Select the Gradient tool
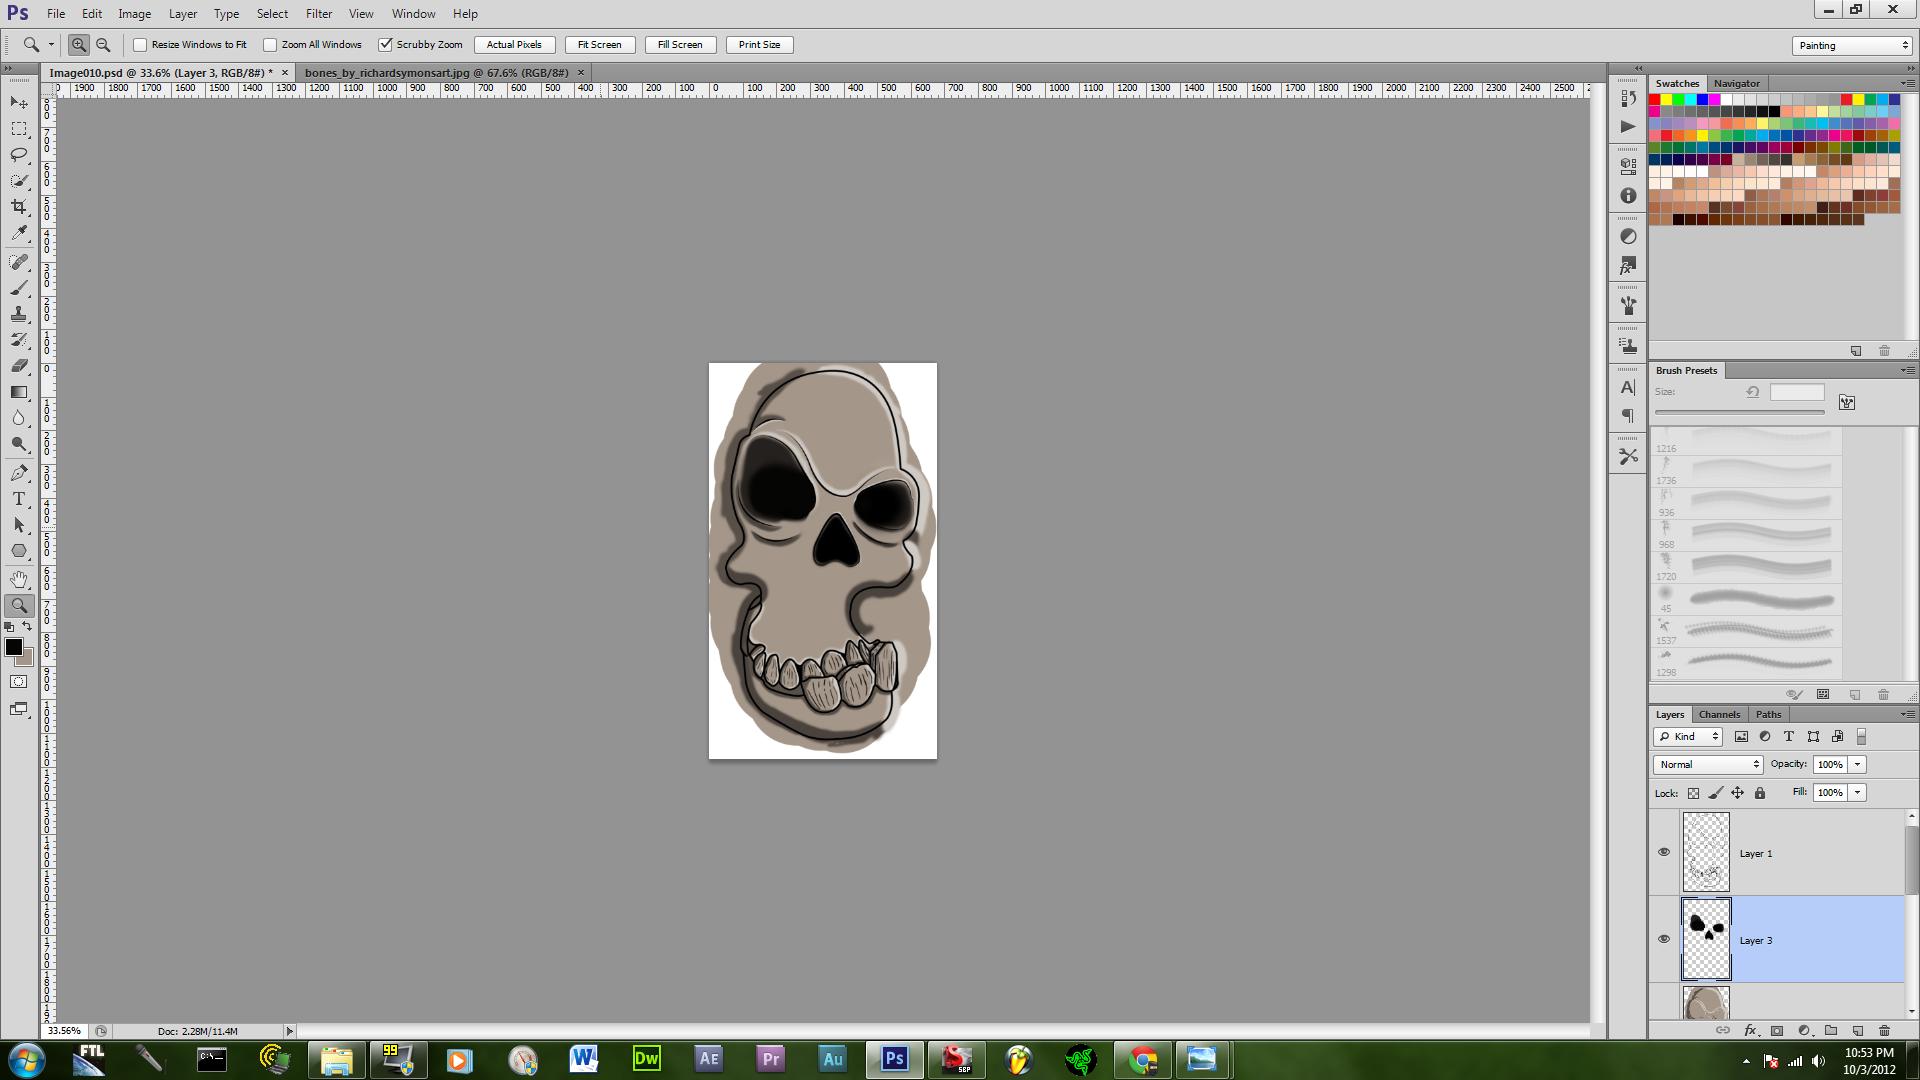The image size is (1920, 1080). pos(19,392)
